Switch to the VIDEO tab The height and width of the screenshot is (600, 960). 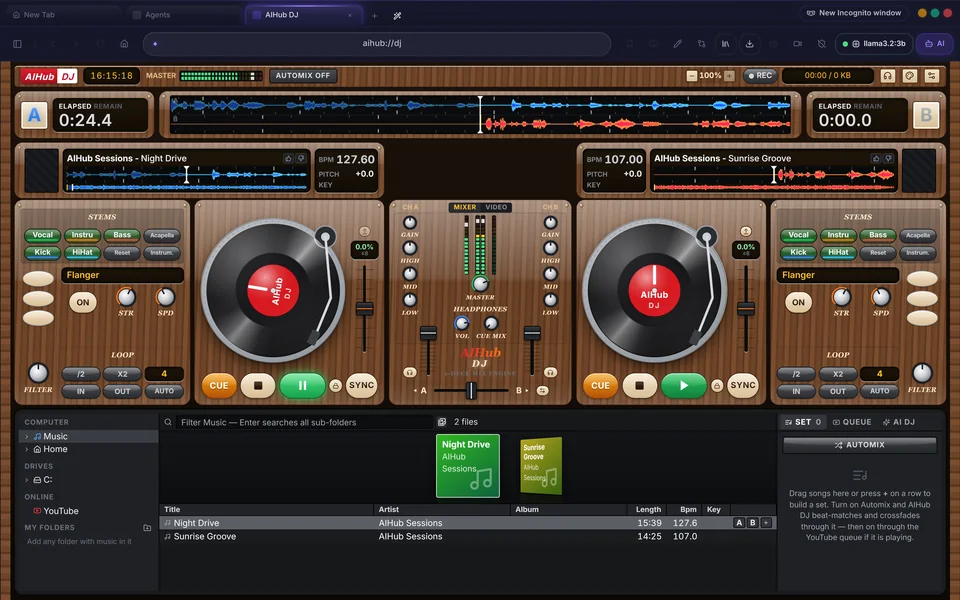pyautogui.click(x=496, y=208)
